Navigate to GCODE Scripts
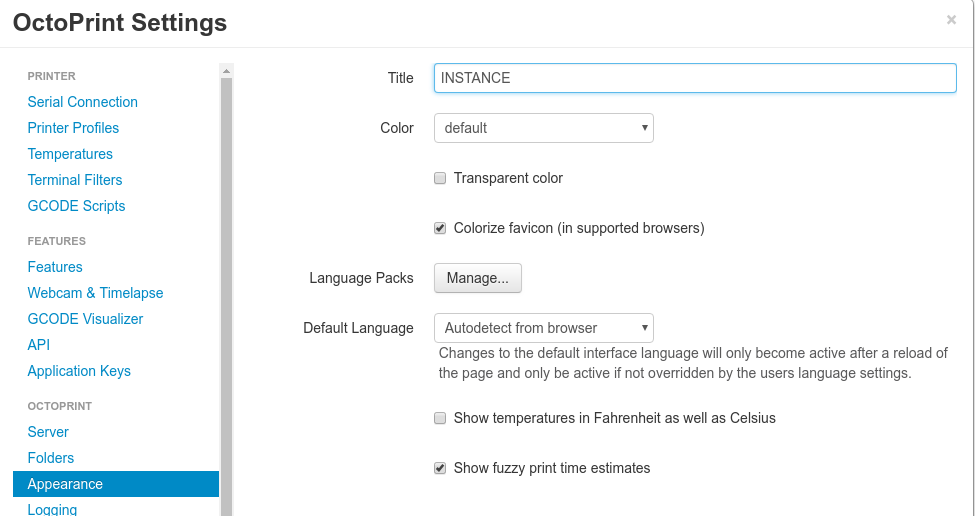The image size is (975, 516). click(x=76, y=206)
